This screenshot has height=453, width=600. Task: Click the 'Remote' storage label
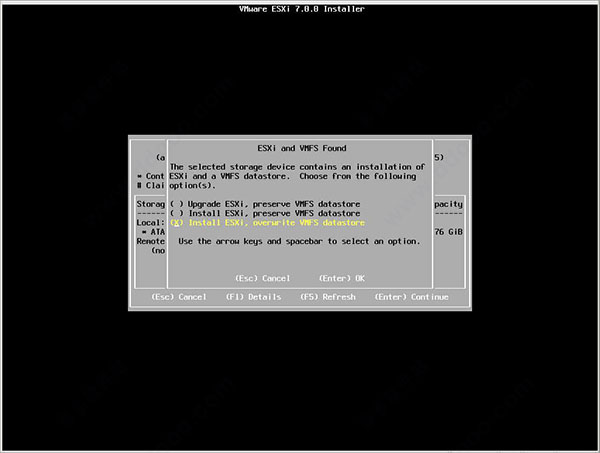point(150,241)
